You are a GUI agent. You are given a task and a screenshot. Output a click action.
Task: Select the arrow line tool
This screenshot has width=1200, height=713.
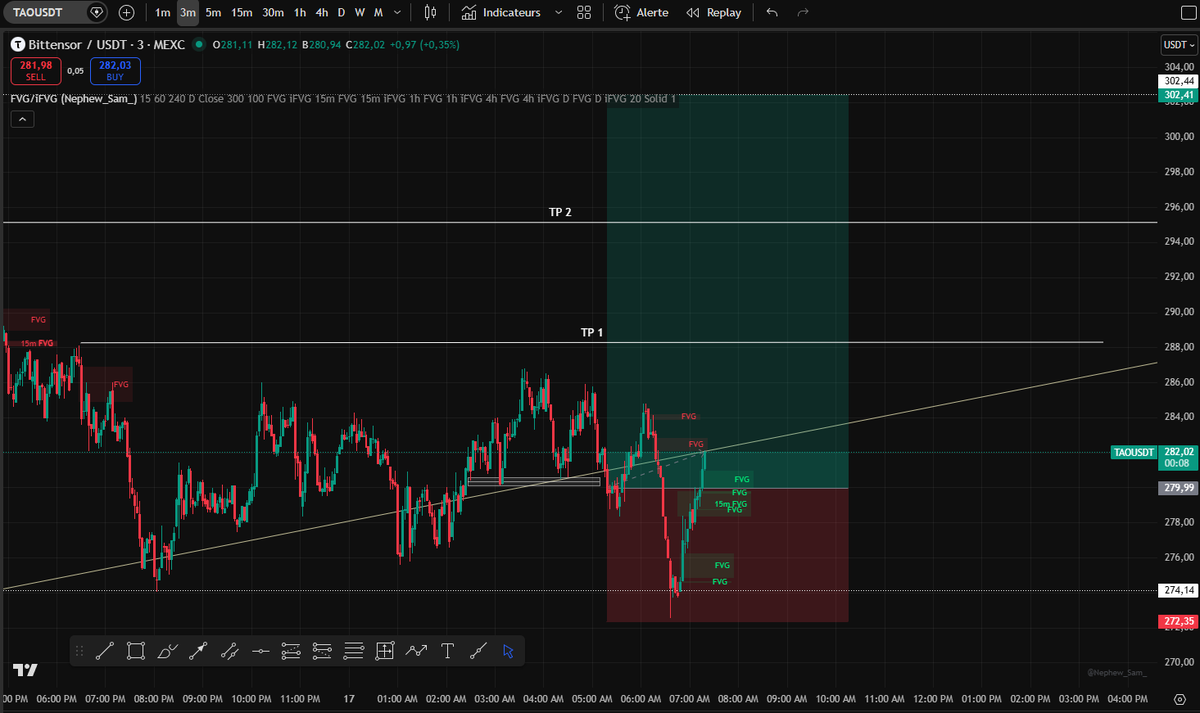click(x=198, y=651)
